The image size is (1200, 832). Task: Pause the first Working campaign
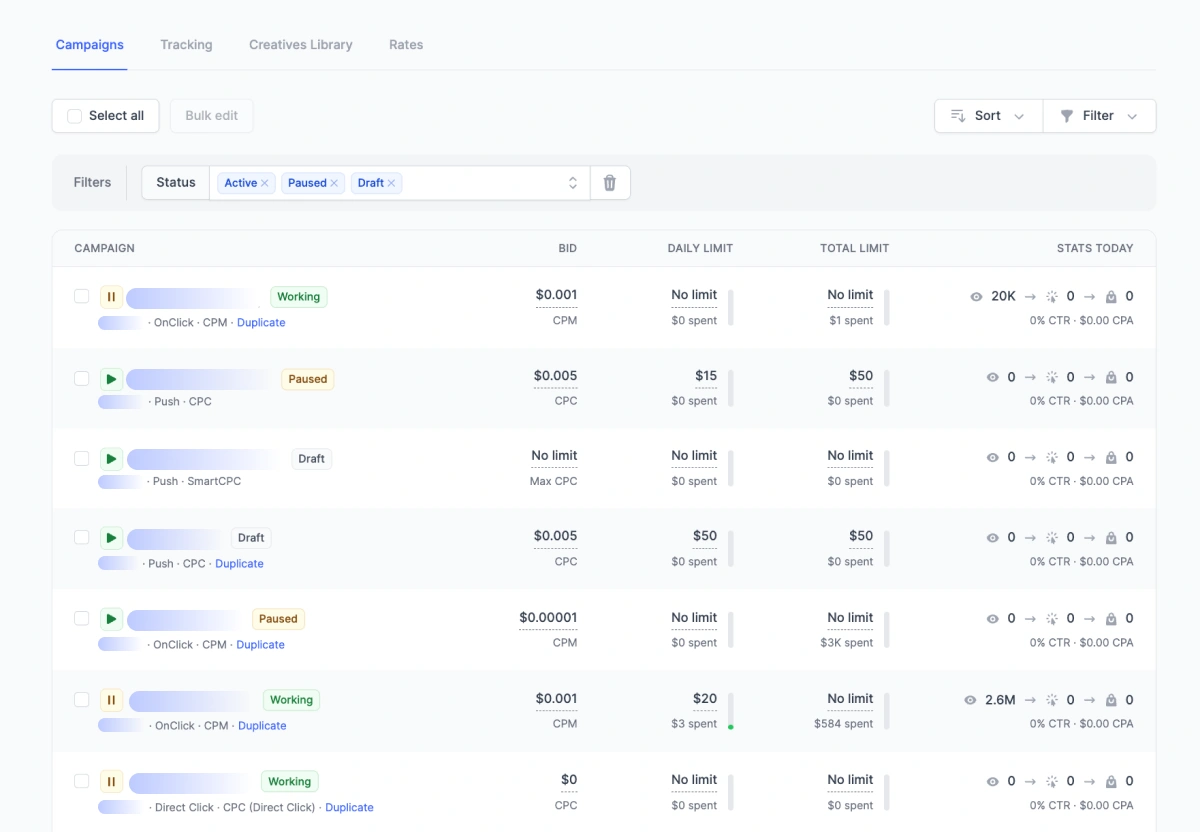(111, 296)
